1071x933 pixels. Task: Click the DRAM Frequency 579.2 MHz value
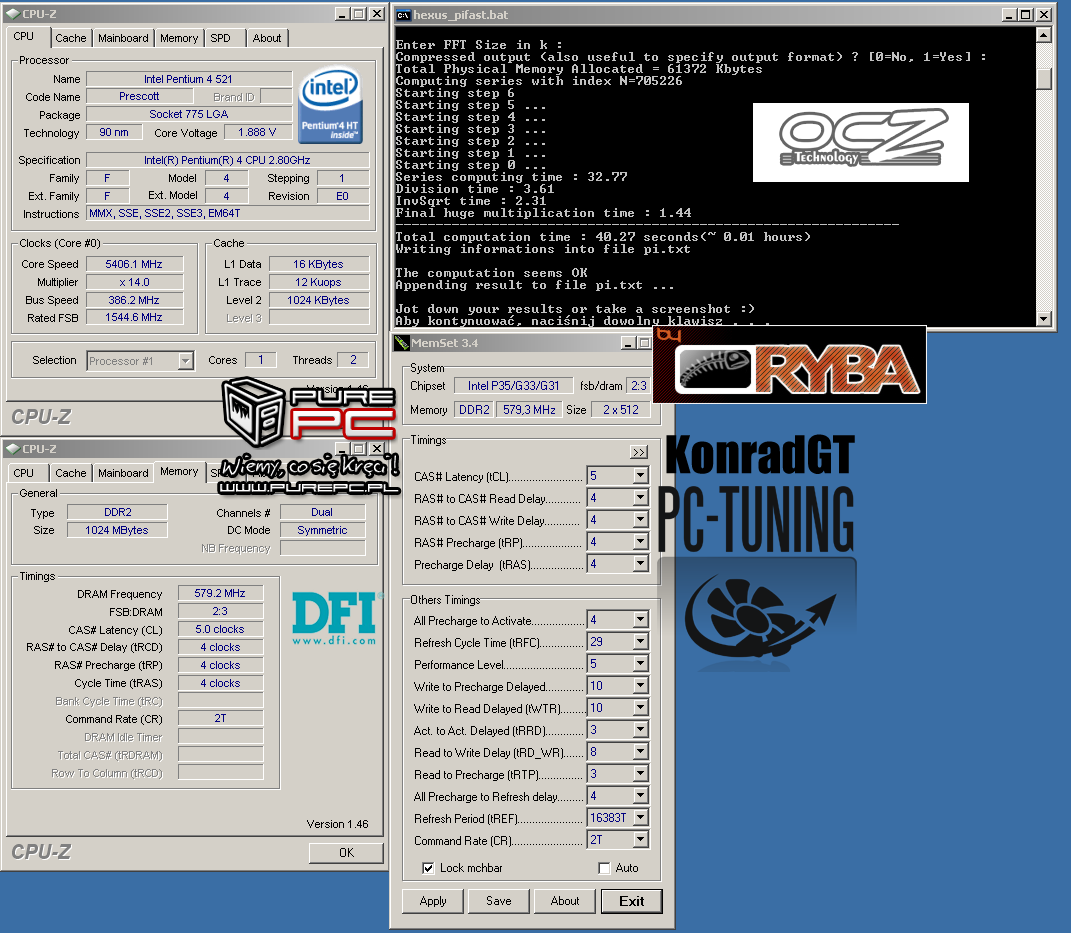[x=220, y=594]
